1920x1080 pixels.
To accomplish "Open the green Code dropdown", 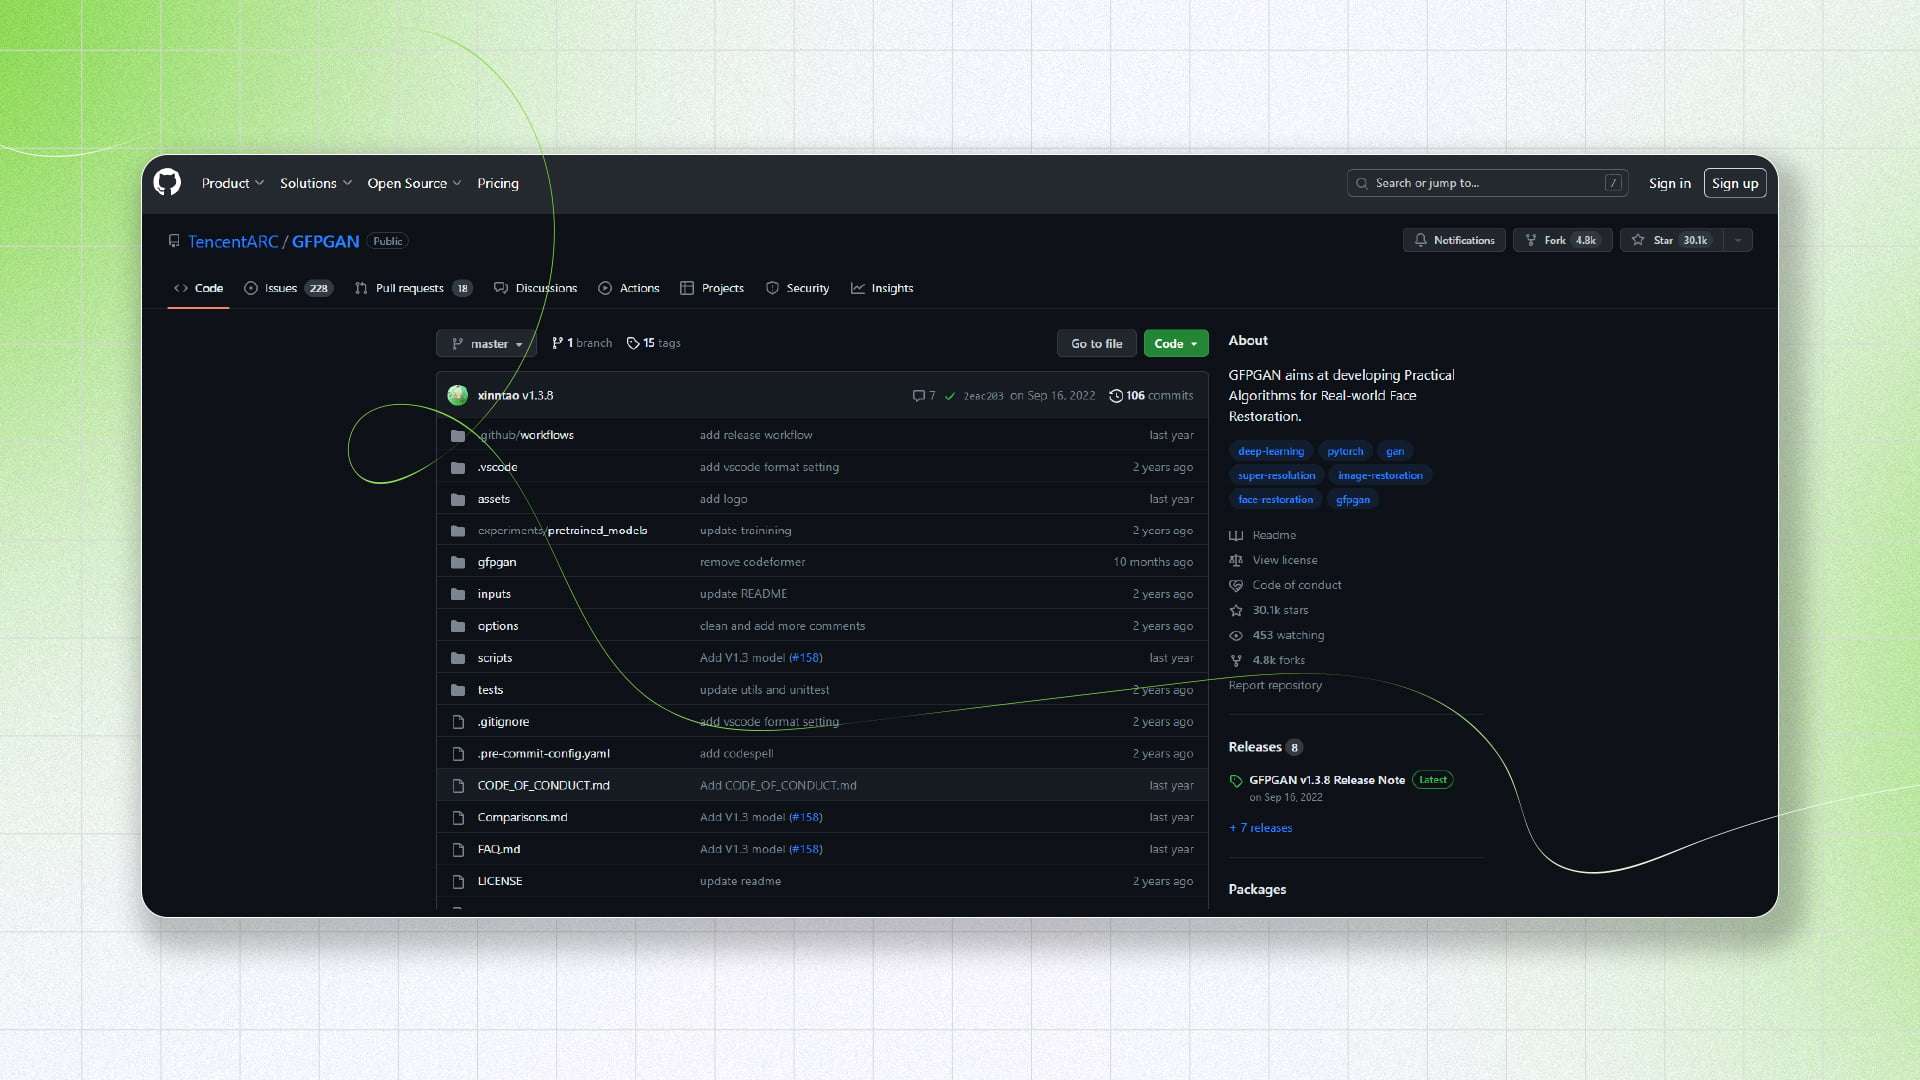I will coord(1175,343).
